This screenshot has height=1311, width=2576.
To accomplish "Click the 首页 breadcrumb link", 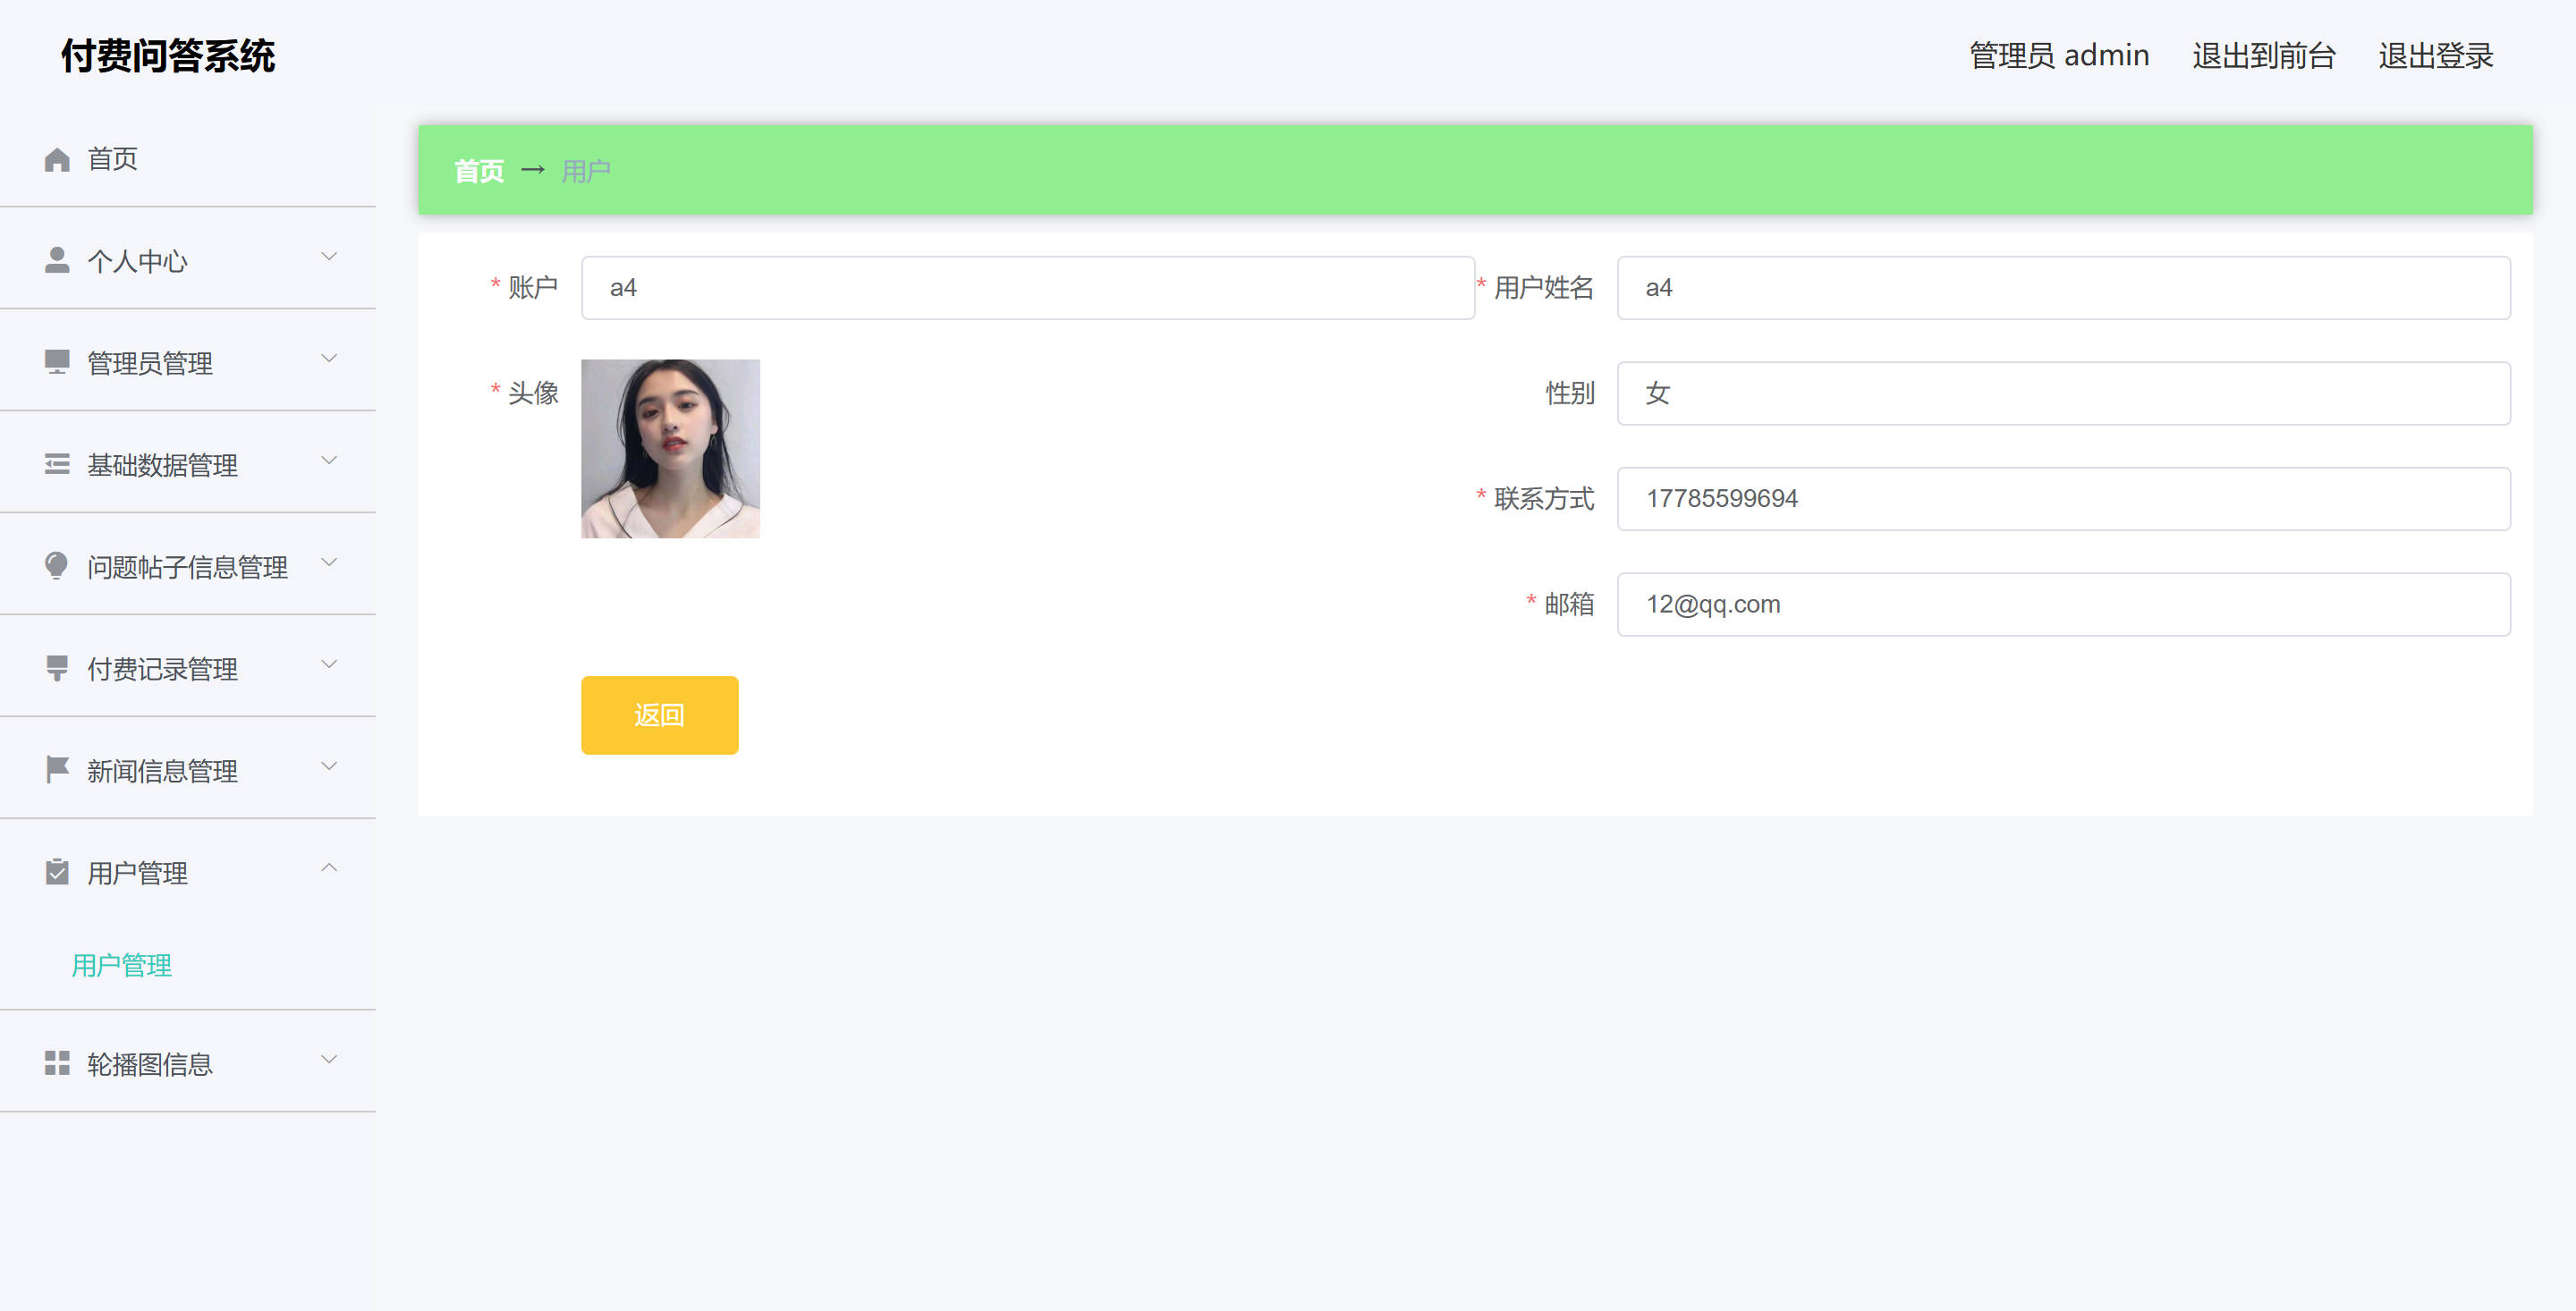I will [x=479, y=171].
